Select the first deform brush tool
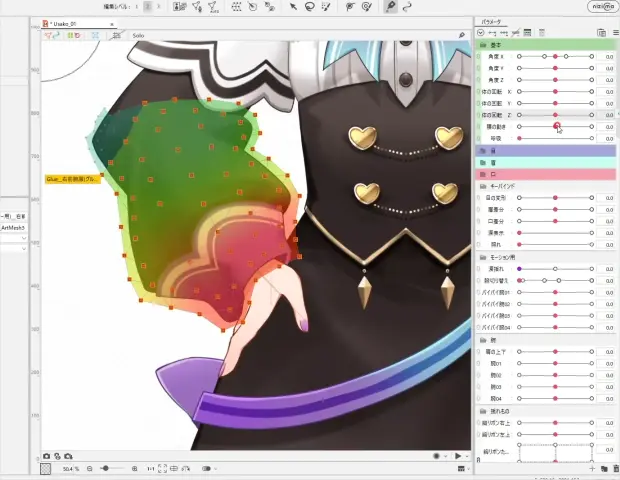620x480 pixels. (350, 6)
